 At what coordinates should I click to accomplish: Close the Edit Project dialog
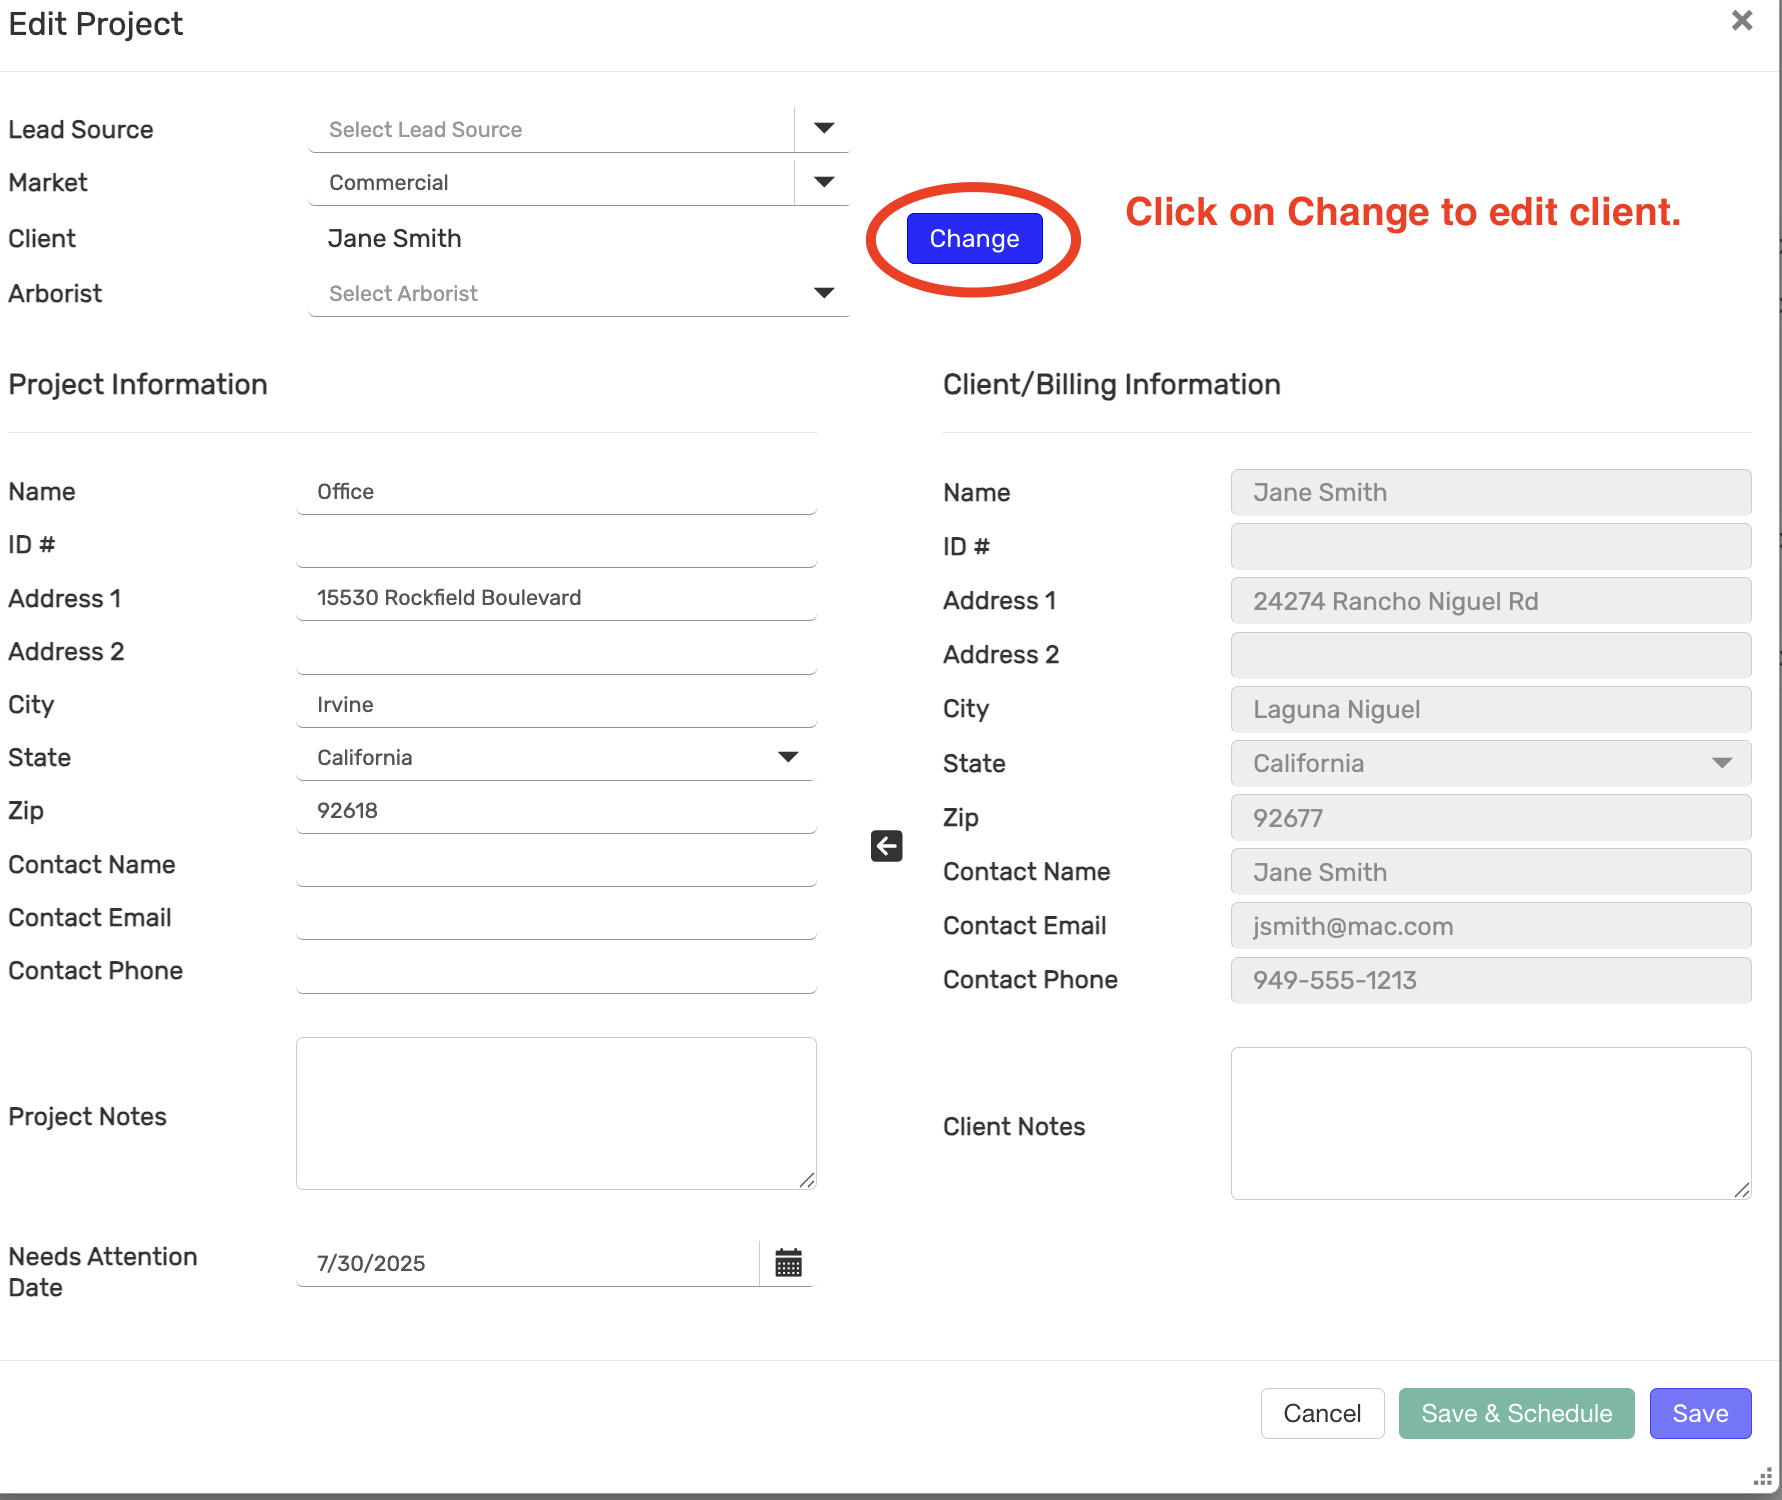[1741, 21]
